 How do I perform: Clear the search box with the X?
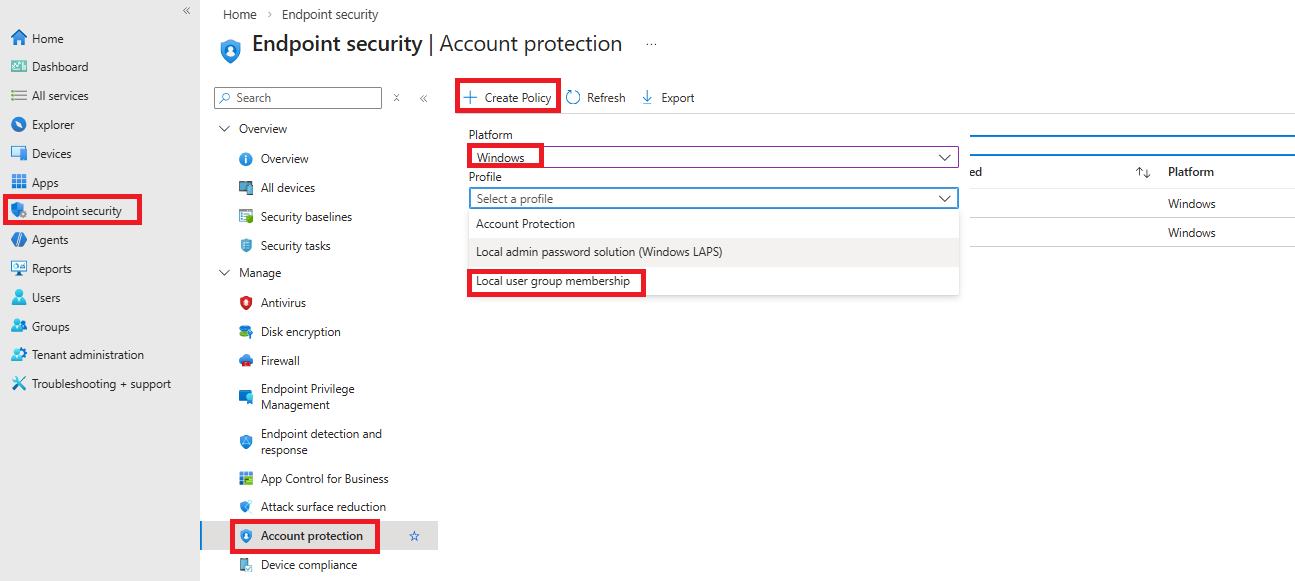(x=396, y=98)
